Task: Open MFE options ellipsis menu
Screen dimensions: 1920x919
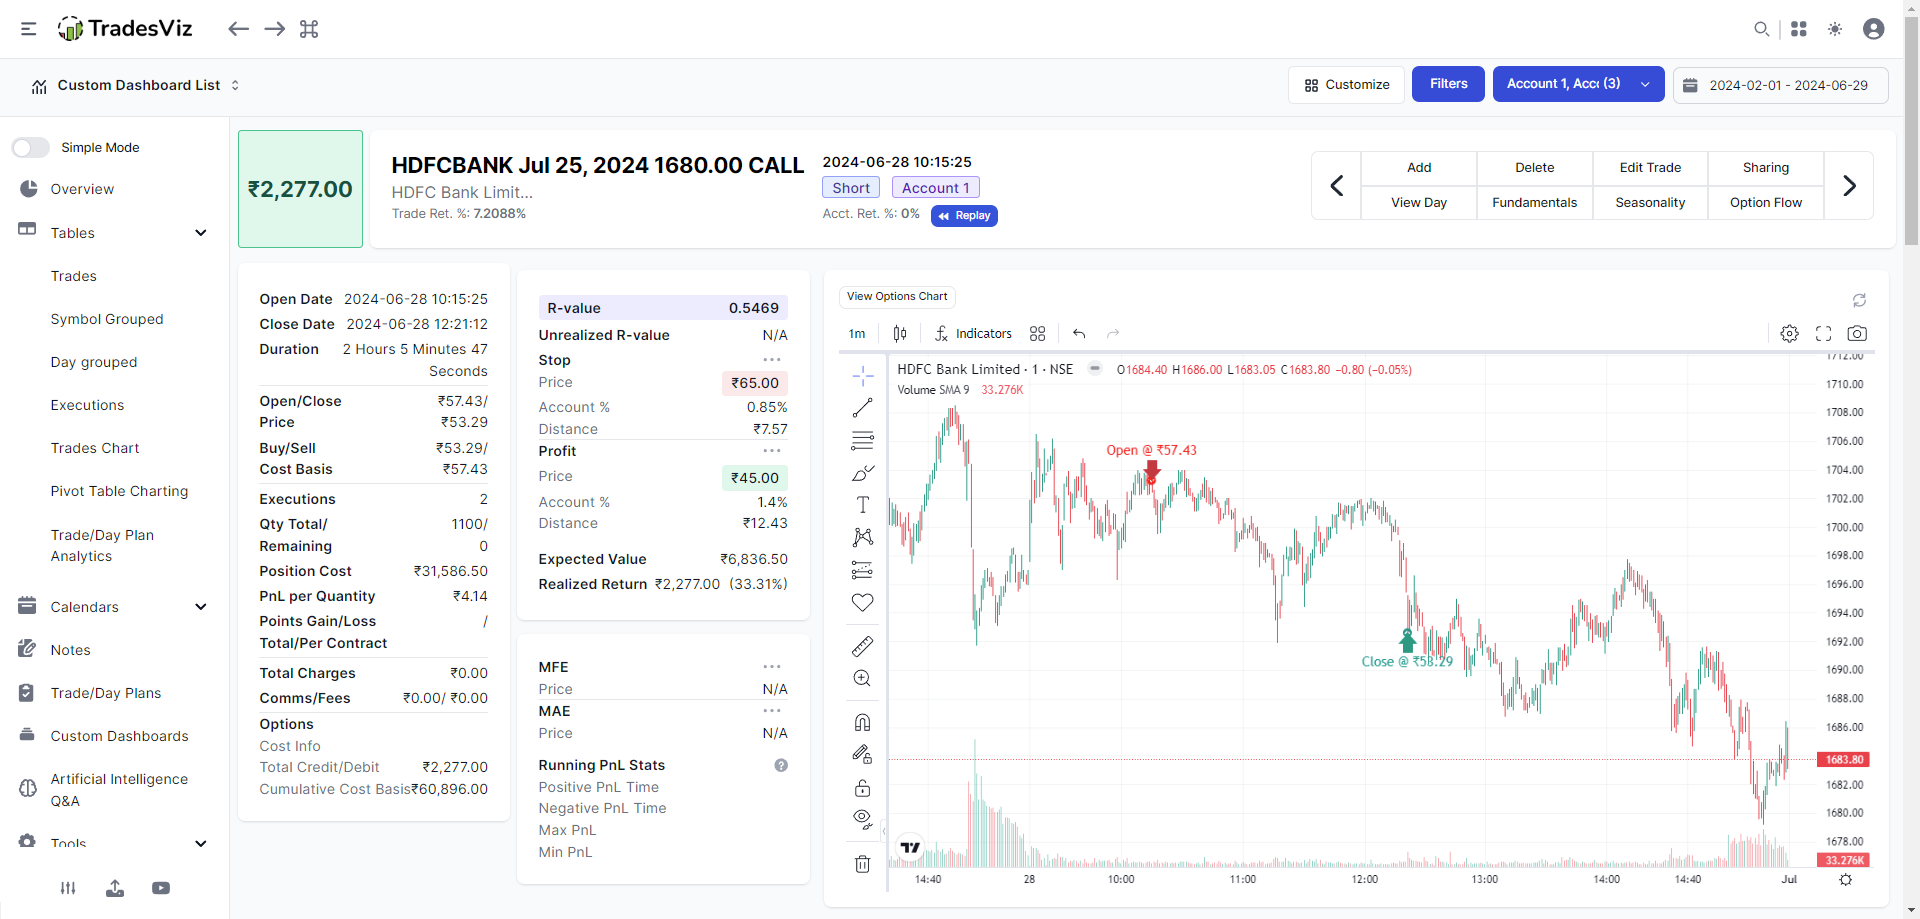Action: point(772,667)
